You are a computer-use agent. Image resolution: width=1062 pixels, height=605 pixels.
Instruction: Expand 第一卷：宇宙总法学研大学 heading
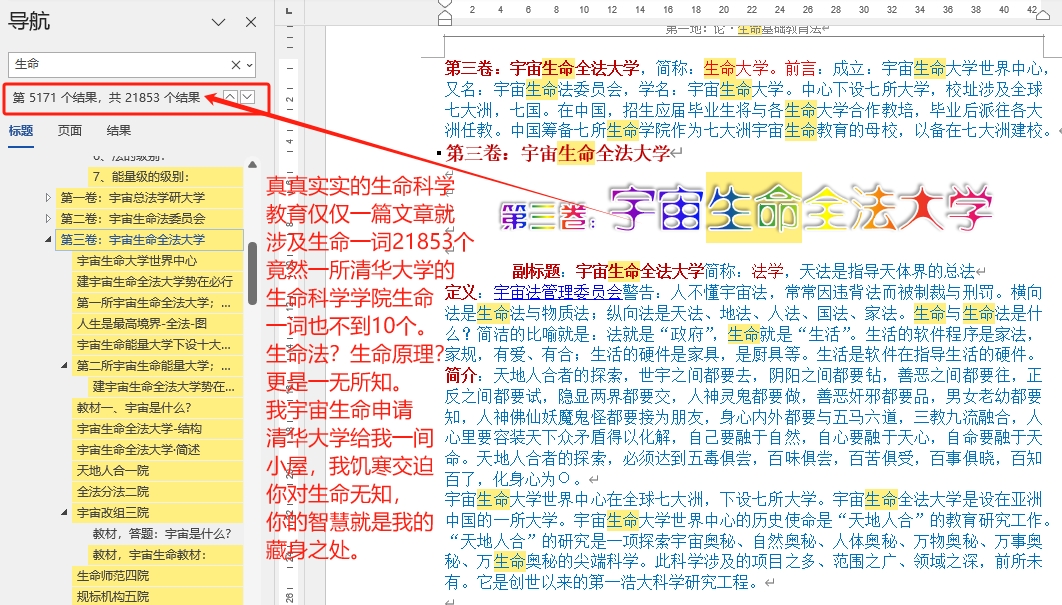48,197
